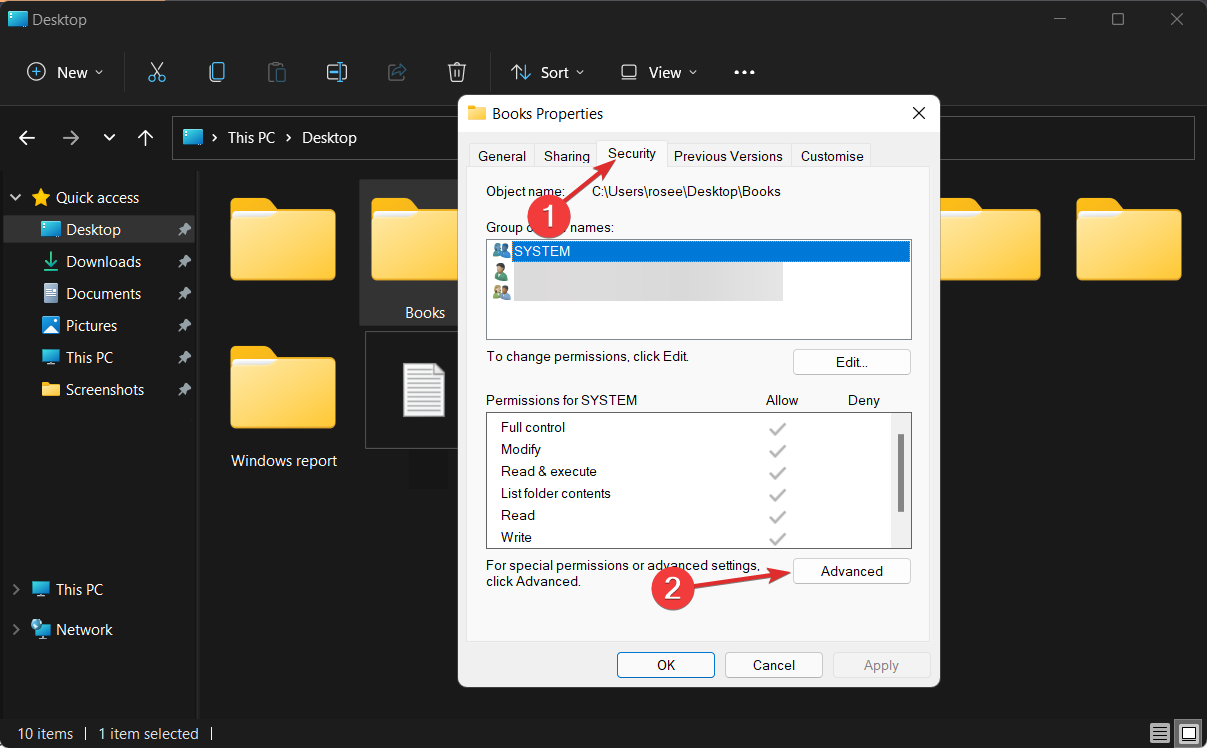Click the Advanced button for special permissions
This screenshot has height=748, width=1207.
(x=851, y=571)
